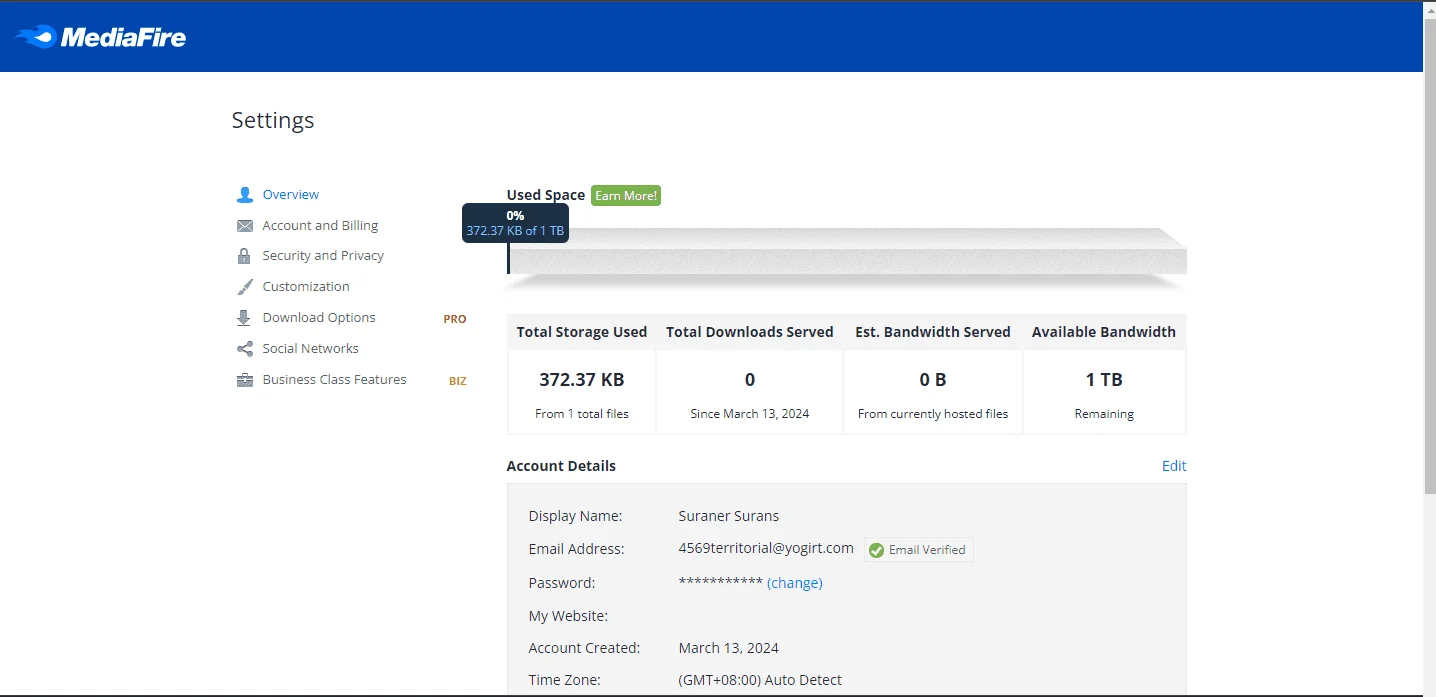
Task: Click the Customization brush icon
Action: pos(244,287)
